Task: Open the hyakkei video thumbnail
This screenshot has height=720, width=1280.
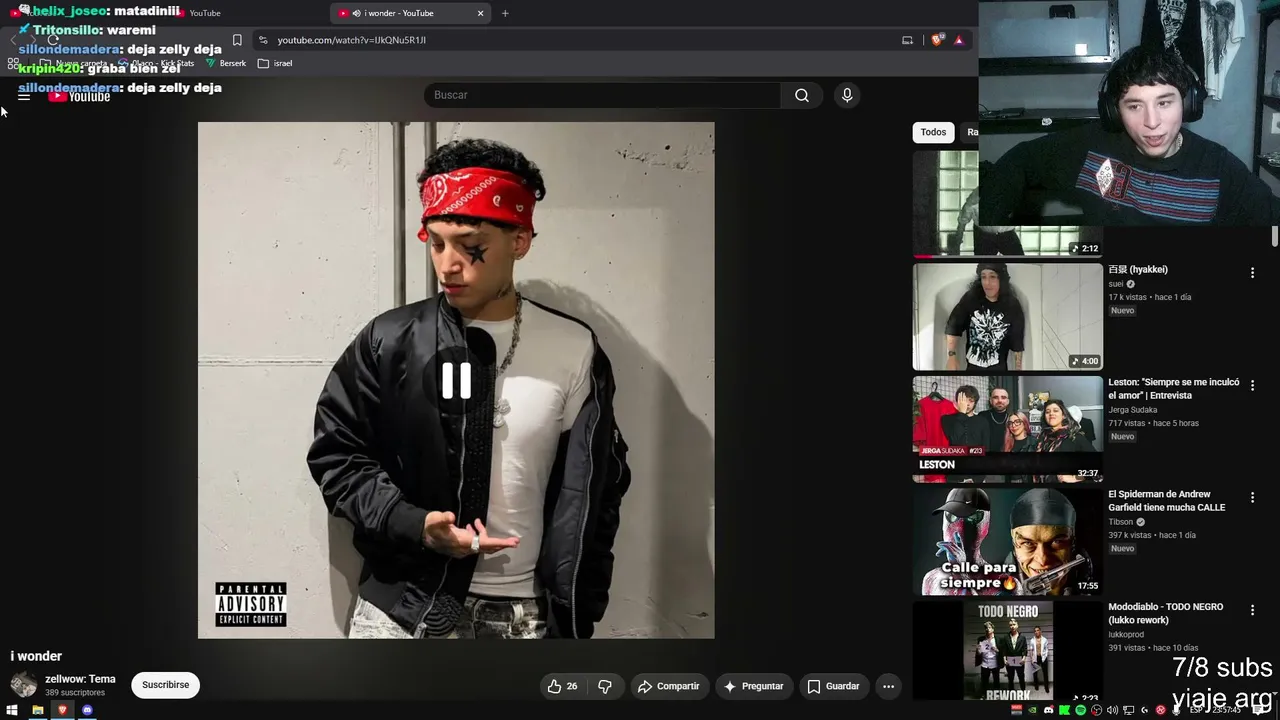Action: (x=1007, y=316)
